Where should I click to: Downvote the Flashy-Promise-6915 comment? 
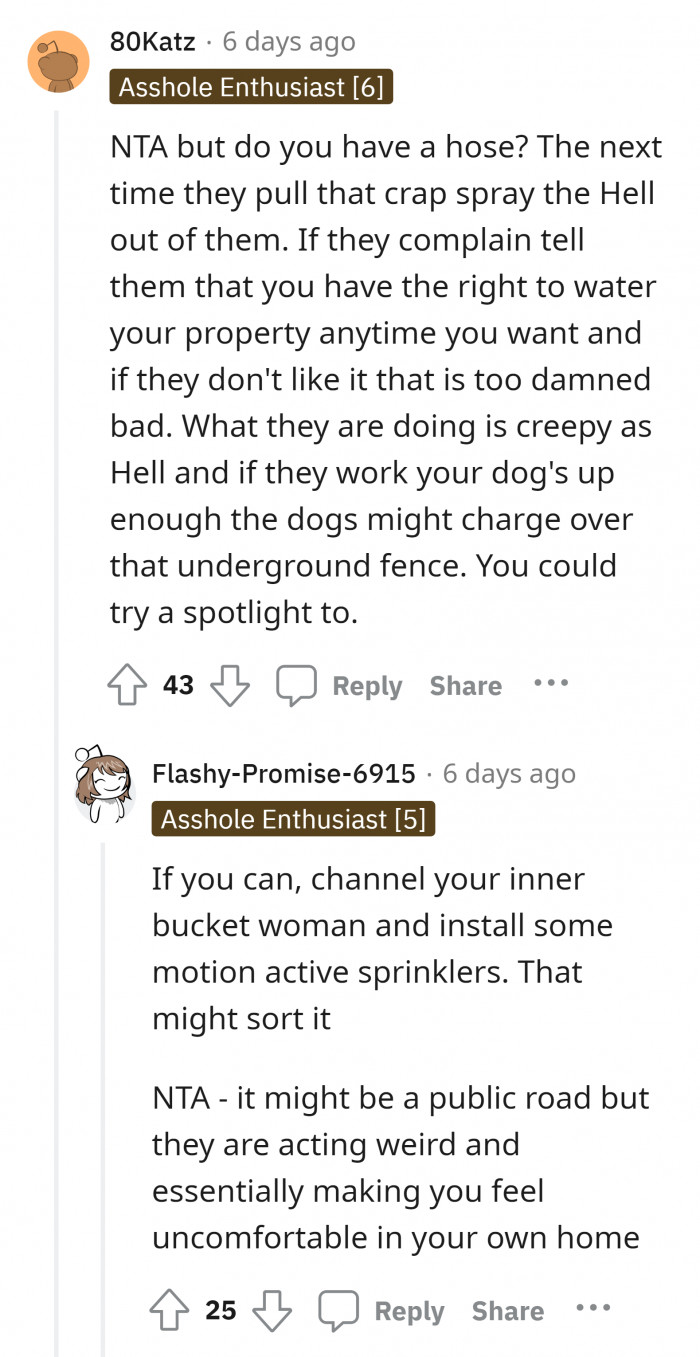272,1310
